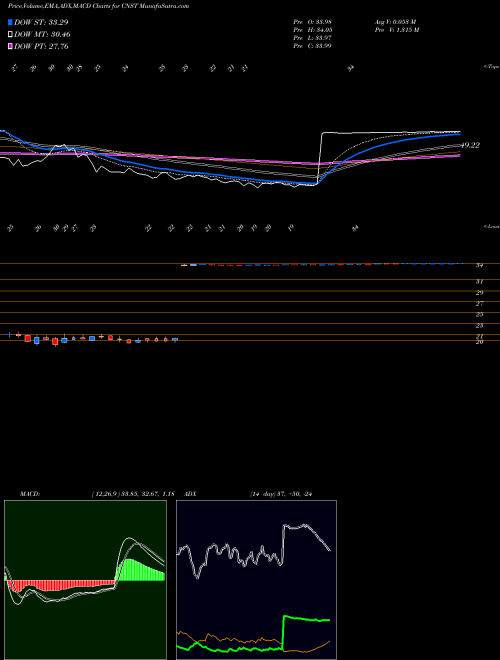
Task: Click the 31 price axis label
Action: tap(479, 282)
